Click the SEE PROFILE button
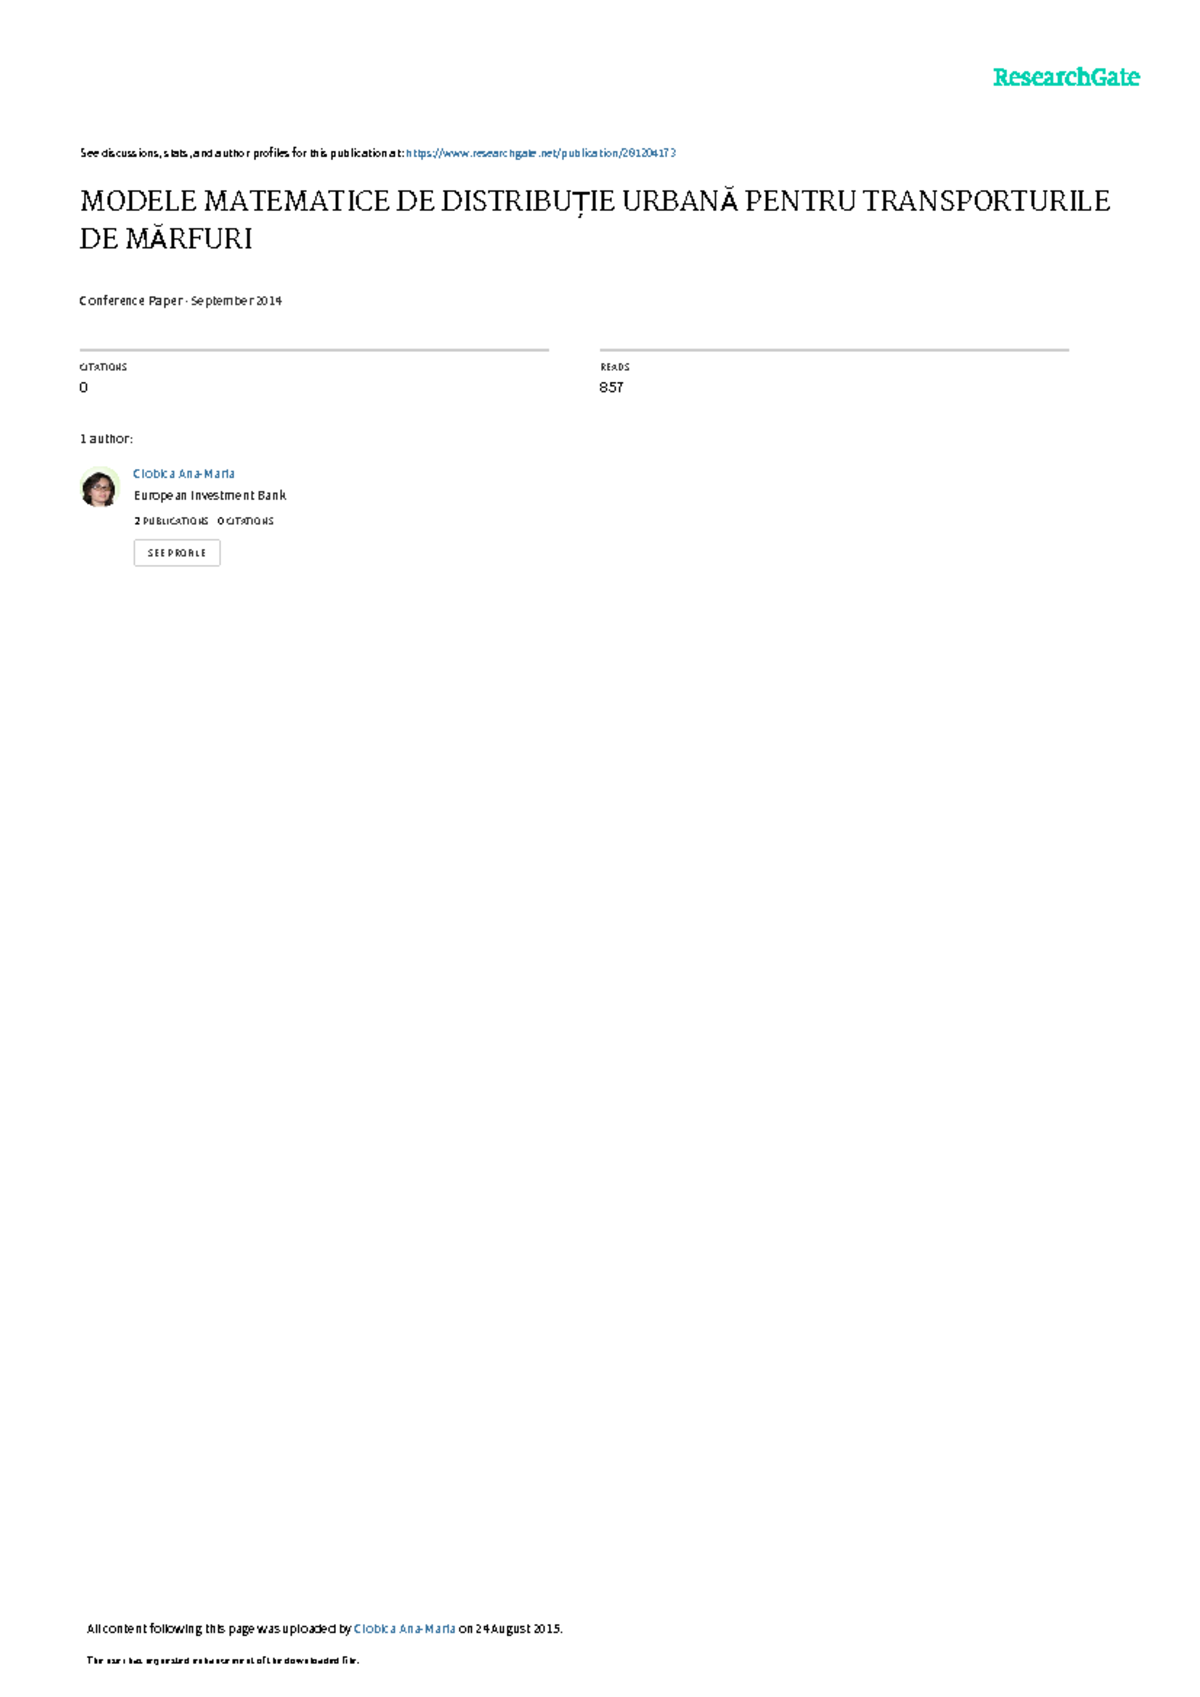This screenshot has width=1200, height=1697. [x=177, y=553]
